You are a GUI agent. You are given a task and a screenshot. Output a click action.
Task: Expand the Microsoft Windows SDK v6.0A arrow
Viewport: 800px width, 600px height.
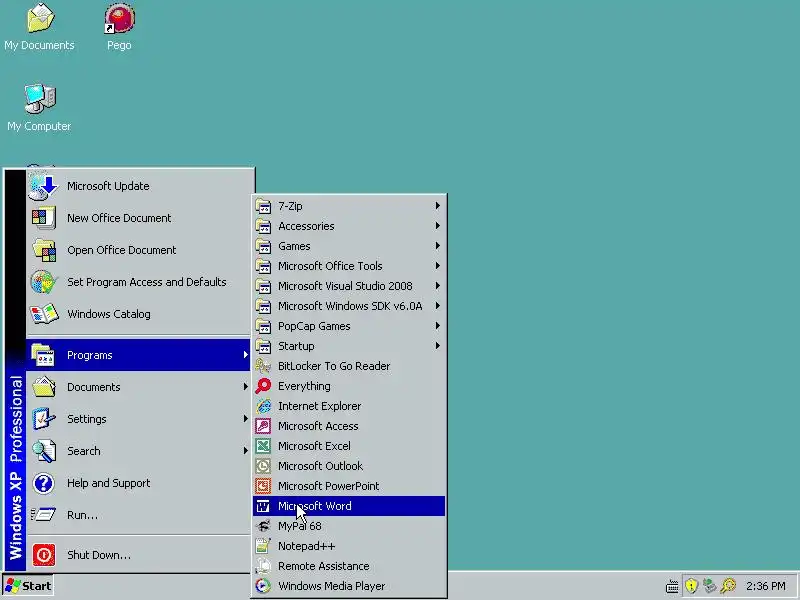tap(438, 306)
